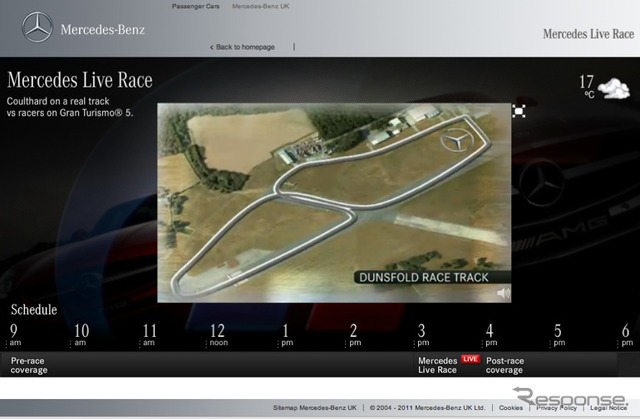Click the Schedule heading
Image resolution: width=640 pixels, height=419 pixels.
coord(34,310)
